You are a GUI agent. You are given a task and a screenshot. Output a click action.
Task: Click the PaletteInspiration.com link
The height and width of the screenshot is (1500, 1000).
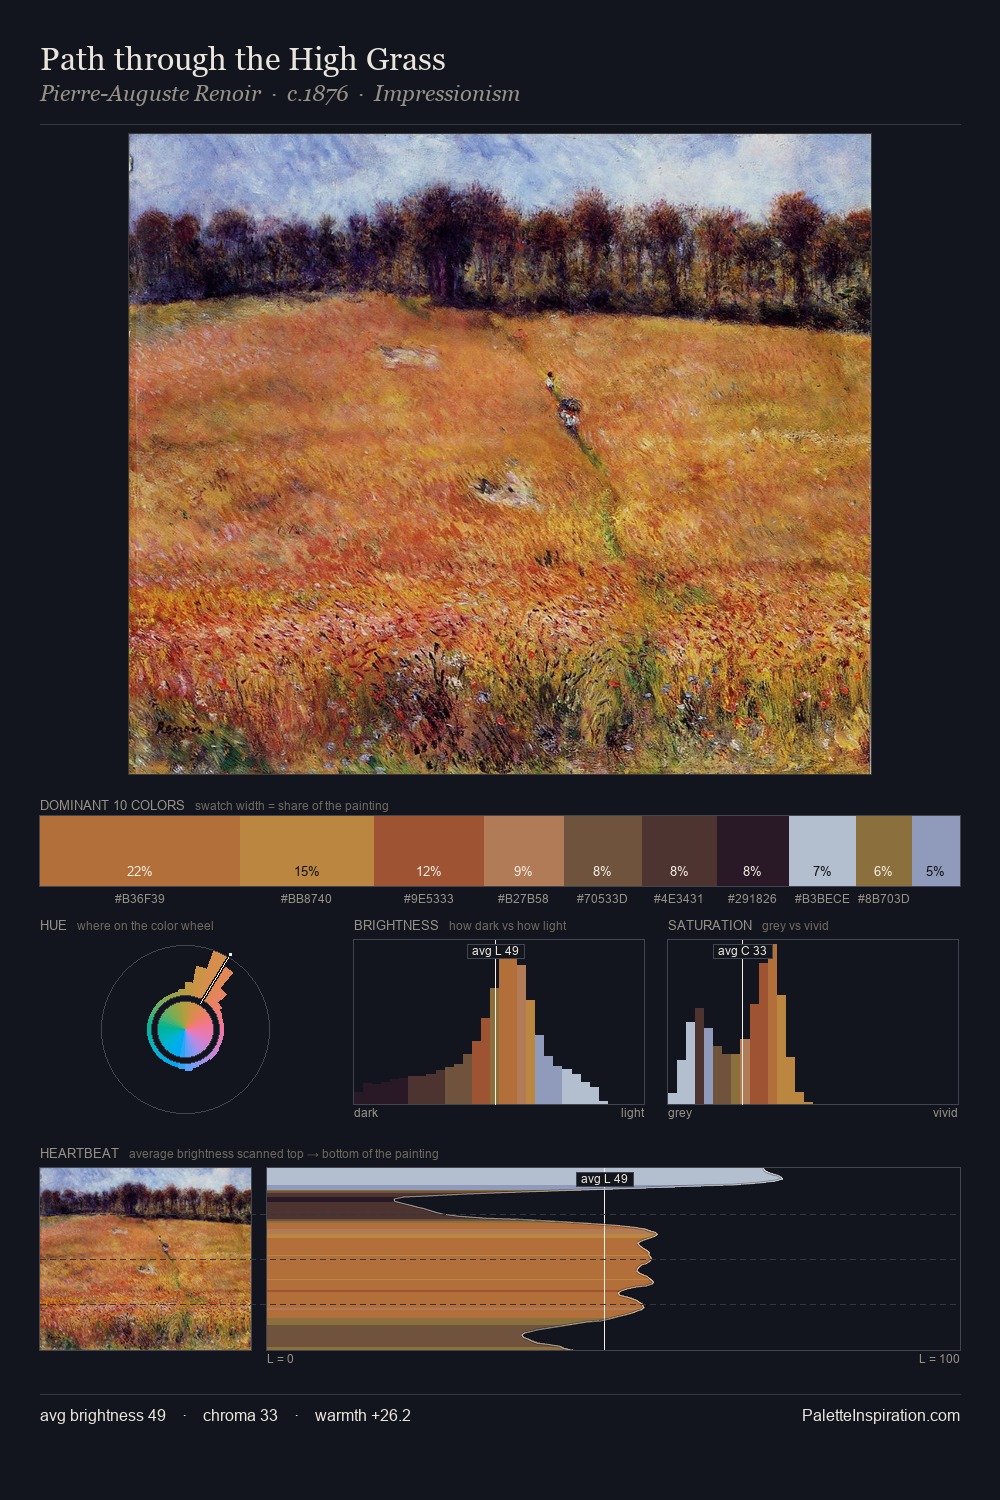coord(881,1415)
